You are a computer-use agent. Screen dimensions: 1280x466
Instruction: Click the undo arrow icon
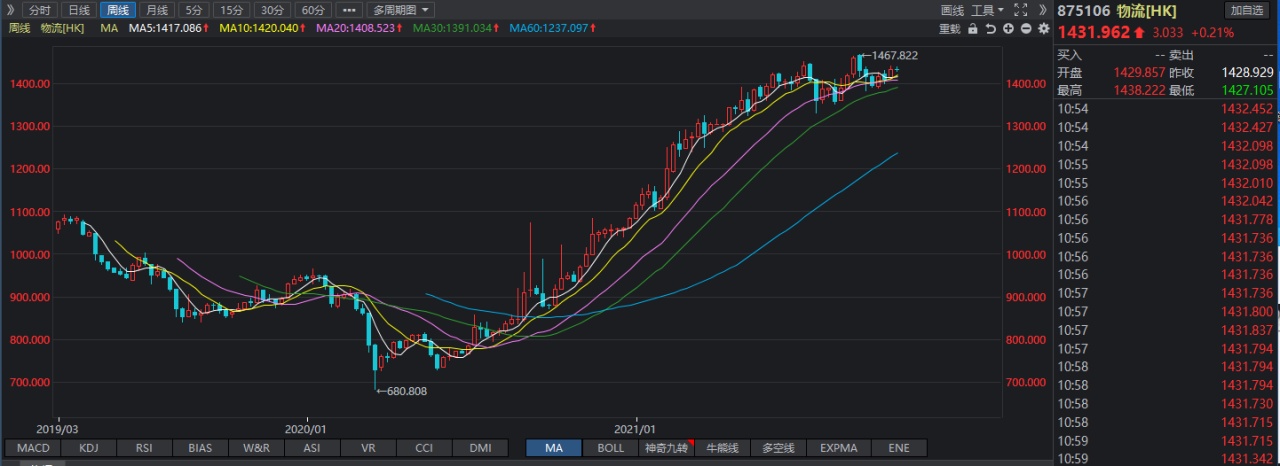point(990,29)
